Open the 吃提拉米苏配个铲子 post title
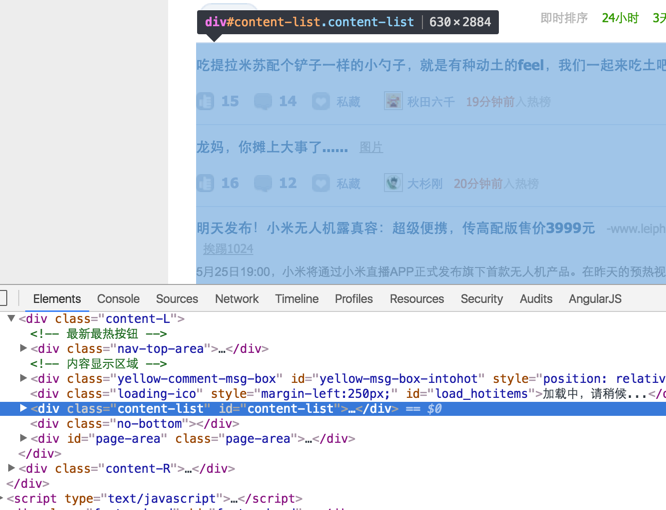Viewport: 666px width, 510px height. (431, 65)
